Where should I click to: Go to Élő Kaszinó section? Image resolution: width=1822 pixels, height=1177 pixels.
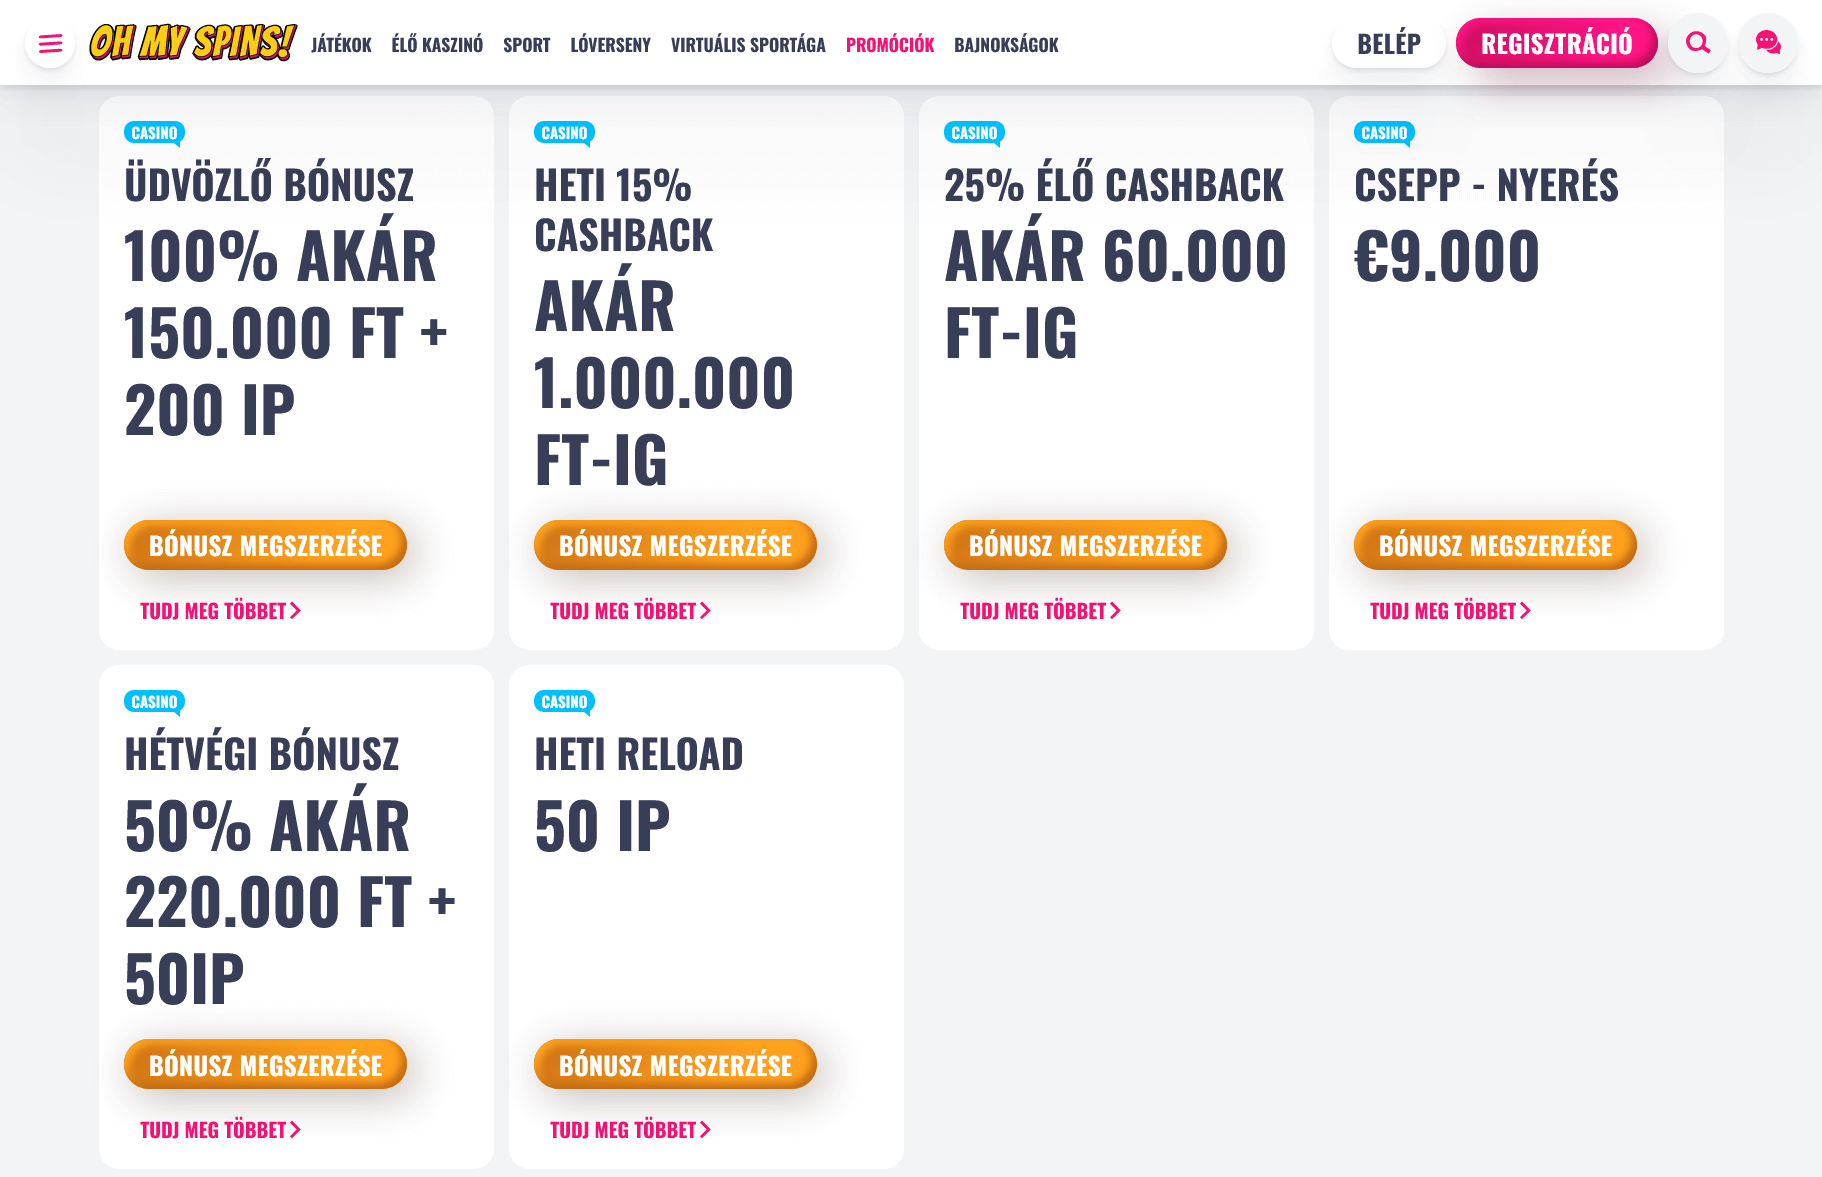pos(437,45)
